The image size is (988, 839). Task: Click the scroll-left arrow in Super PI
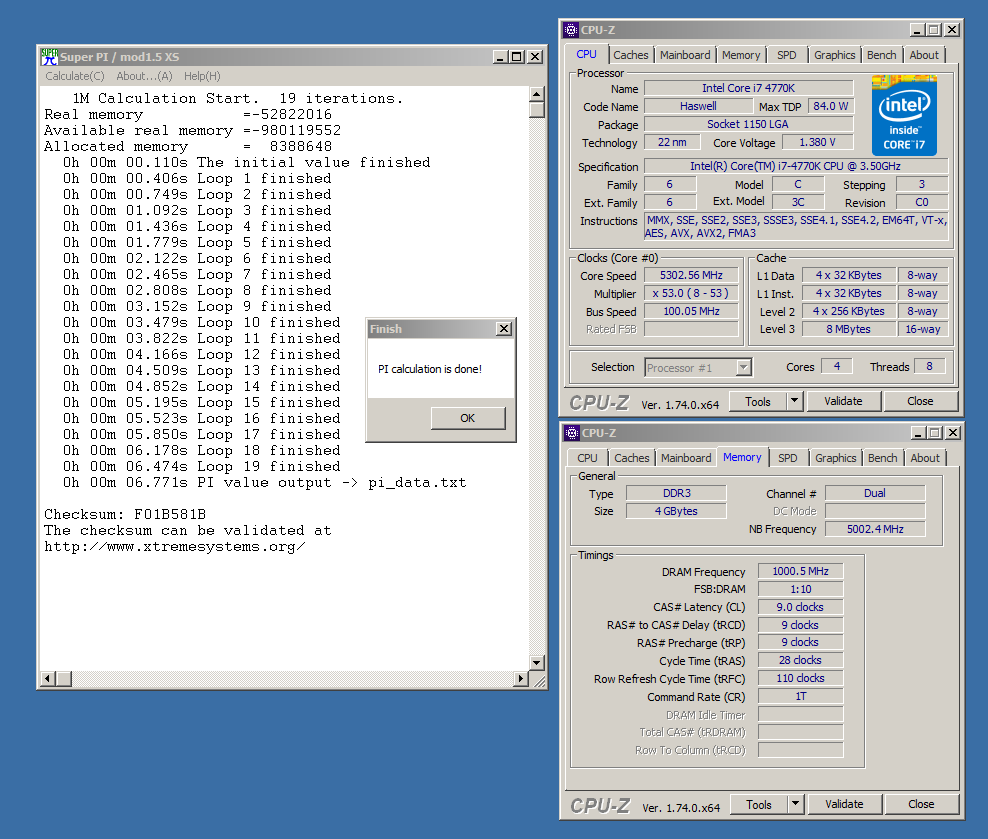click(48, 678)
